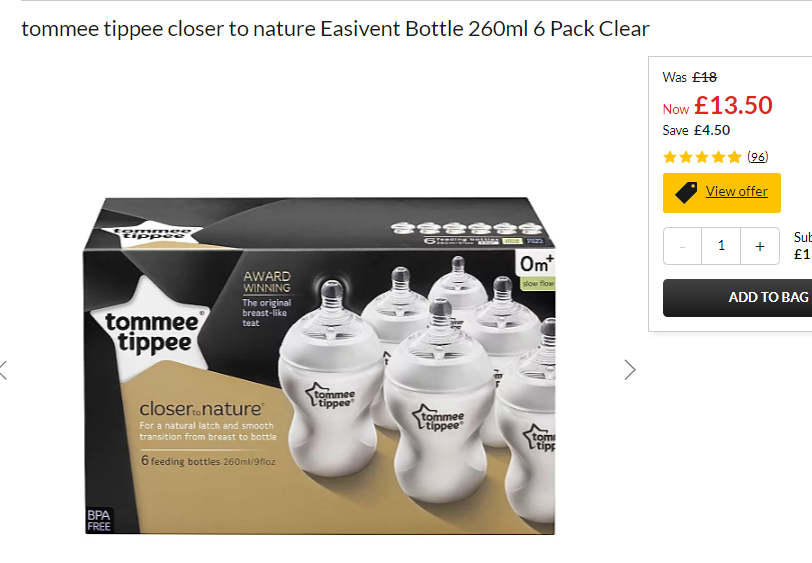Click the Now £13.50 sale price
812x563 pixels.
click(x=717, y=106)
